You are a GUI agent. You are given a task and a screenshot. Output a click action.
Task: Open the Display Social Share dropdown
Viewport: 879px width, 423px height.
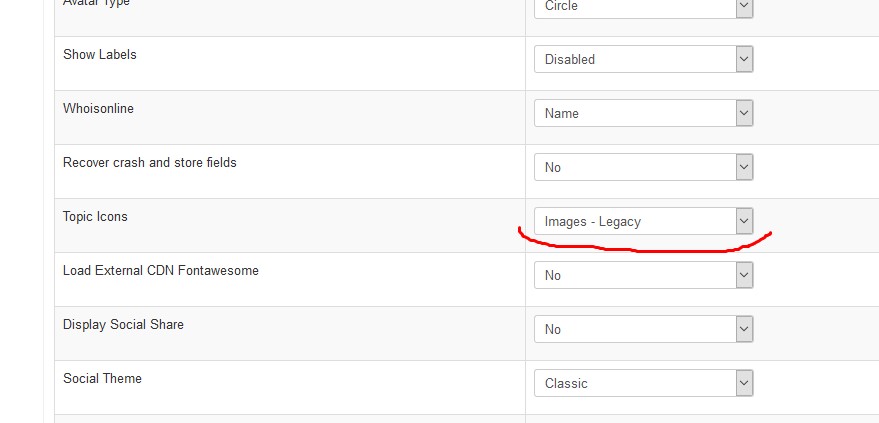pyautogui.click(x=643, y=329)
